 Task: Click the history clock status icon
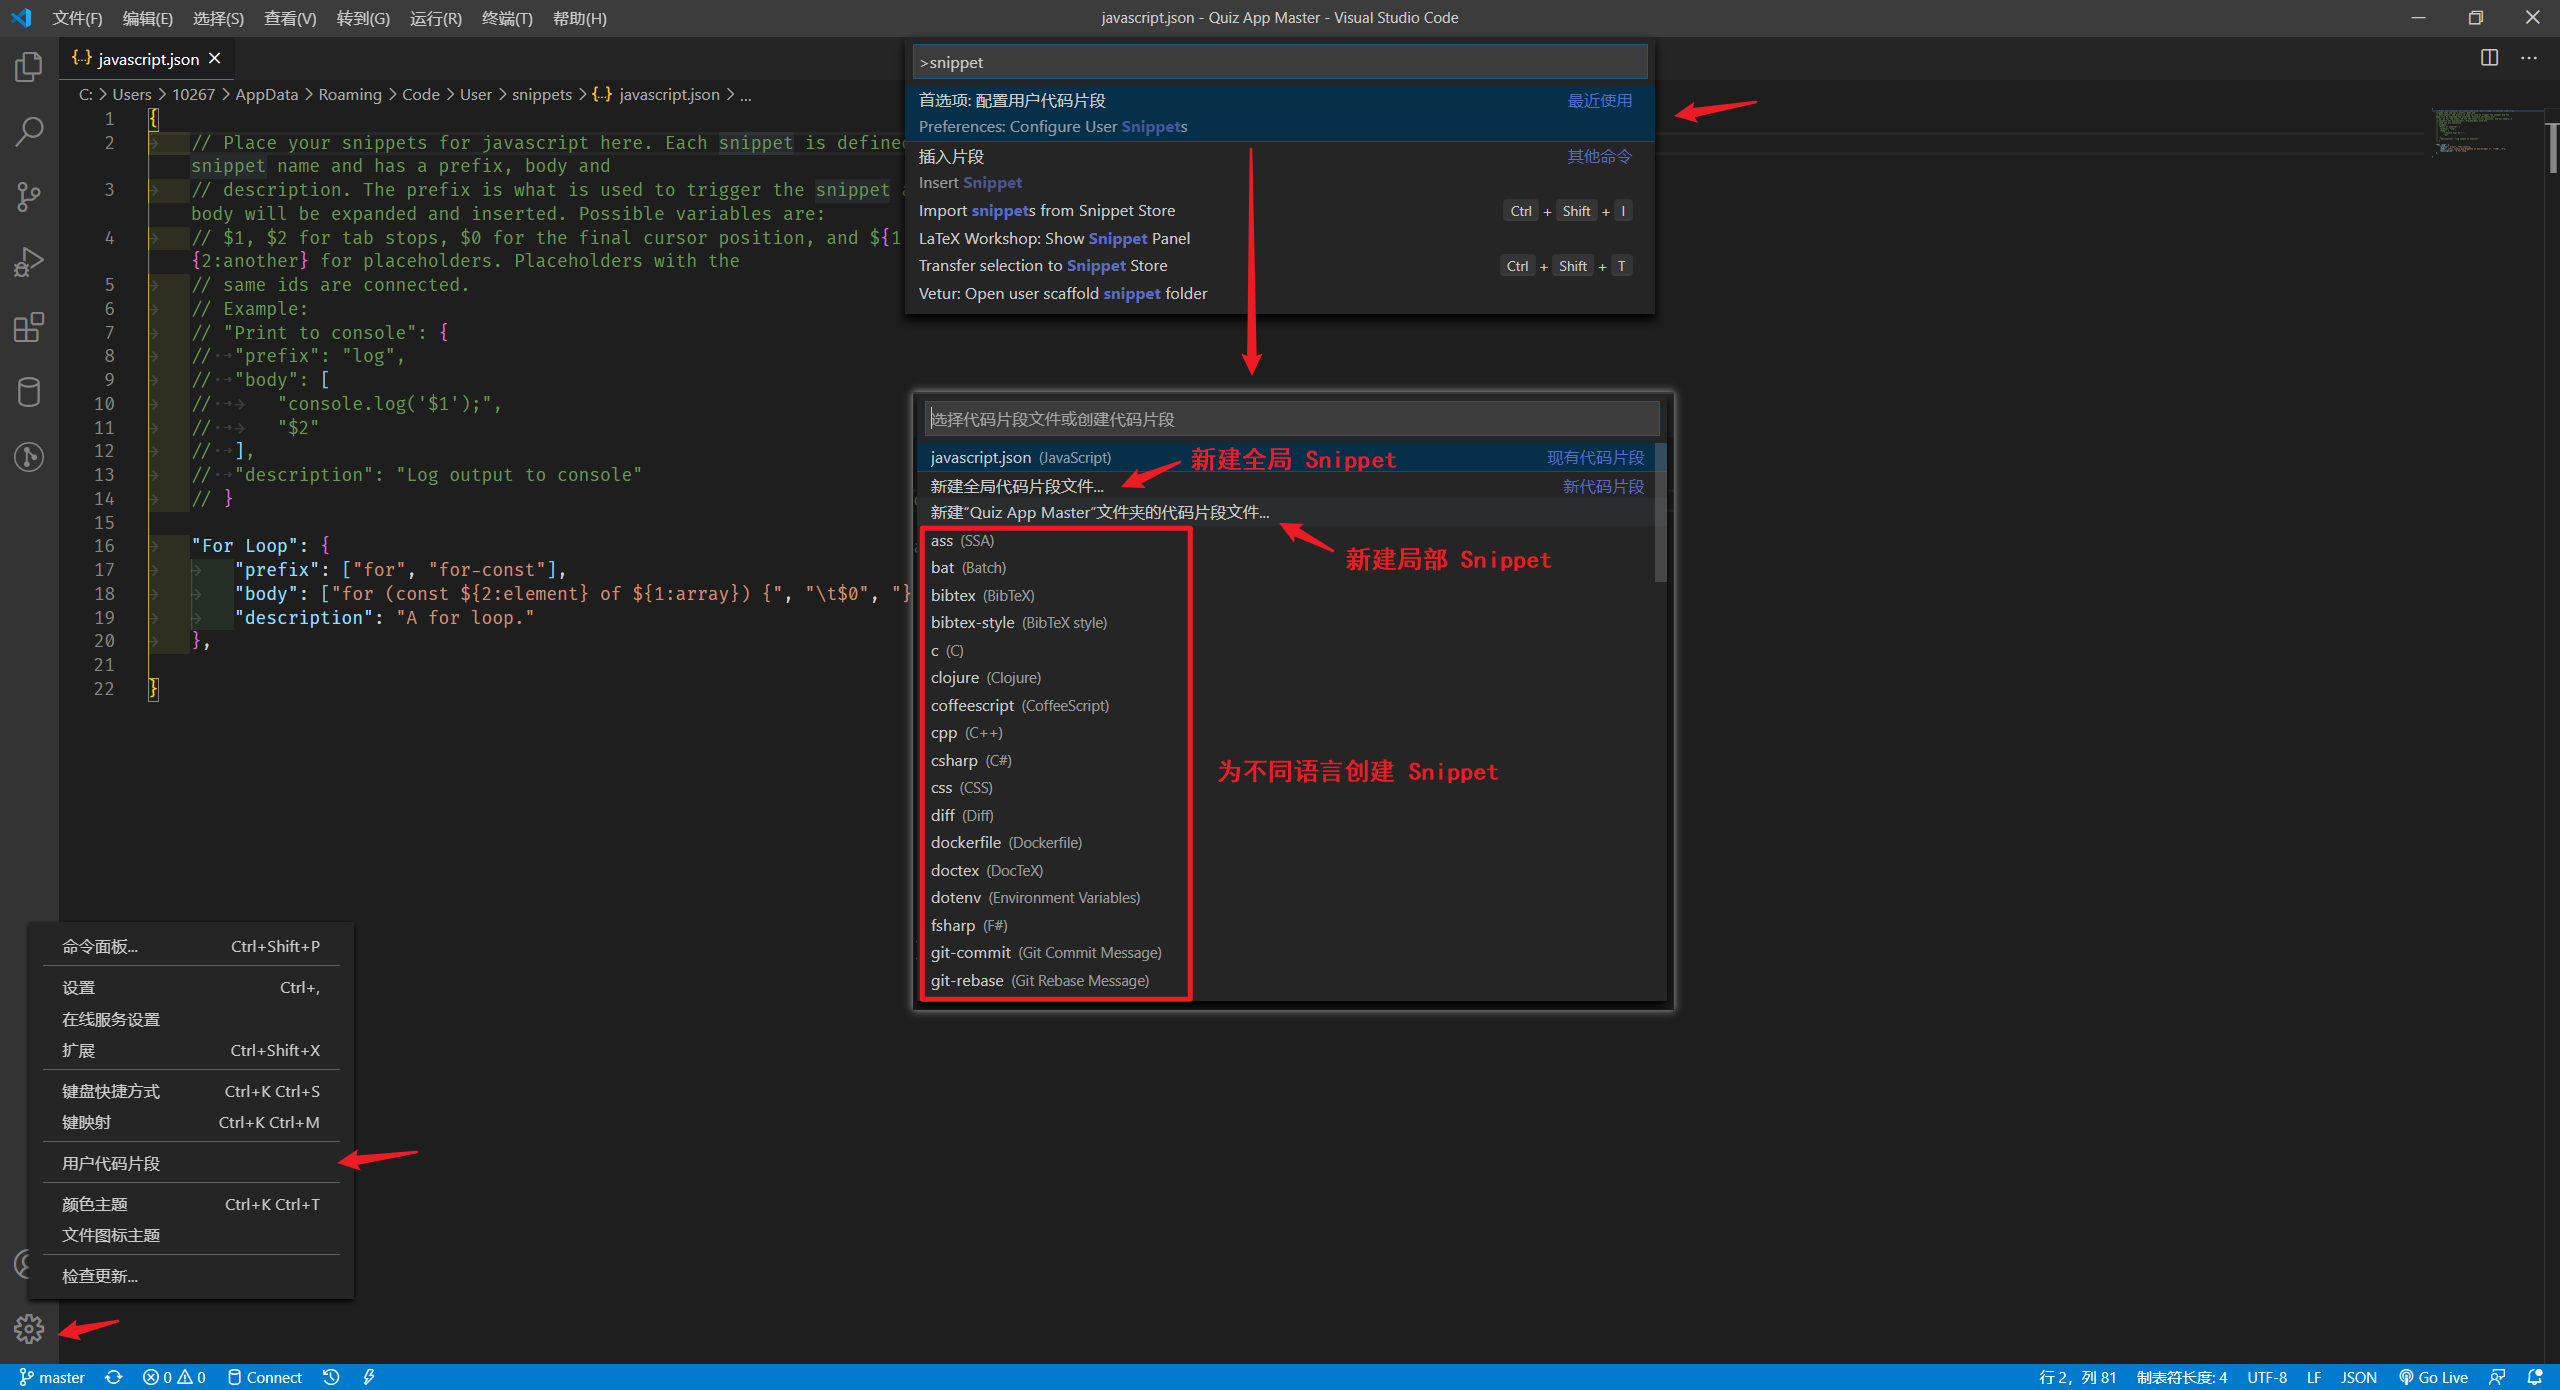(331, 1377)
